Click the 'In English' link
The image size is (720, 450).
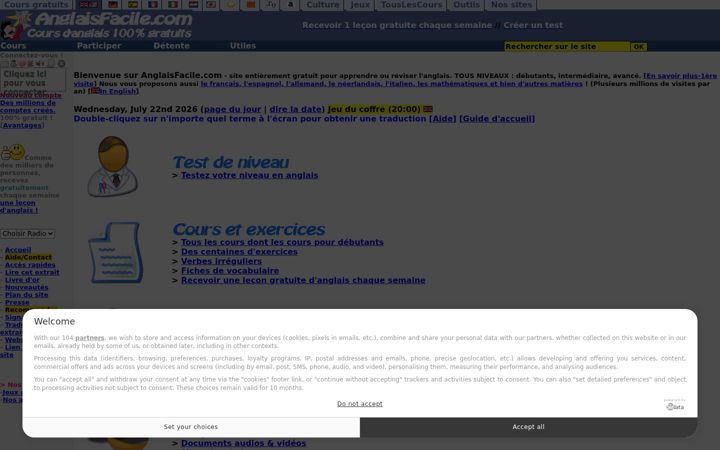tap(118, 91)
